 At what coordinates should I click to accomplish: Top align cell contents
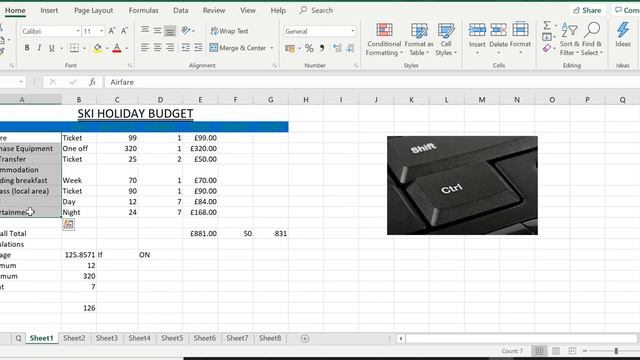tap(145, 31)
